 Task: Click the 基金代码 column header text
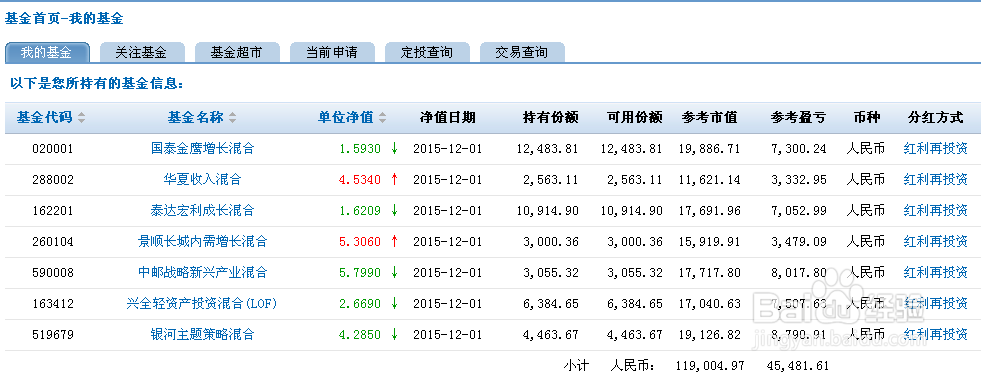[44, 118]
